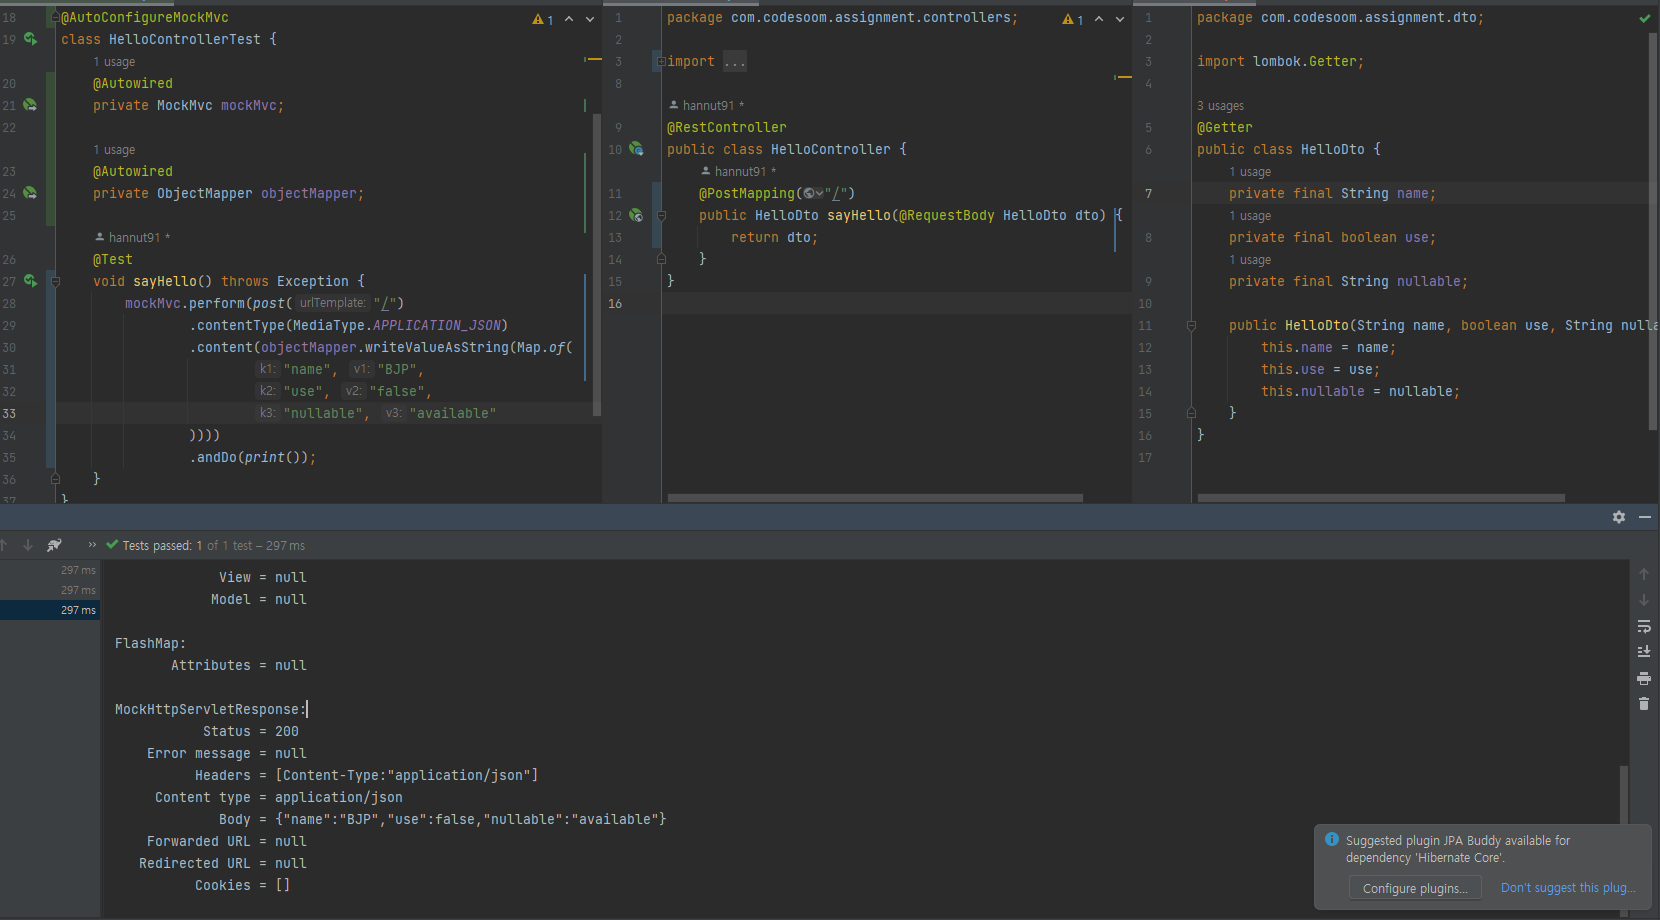Toggle soft-wrap for the console output

[x=1644, y=626]
